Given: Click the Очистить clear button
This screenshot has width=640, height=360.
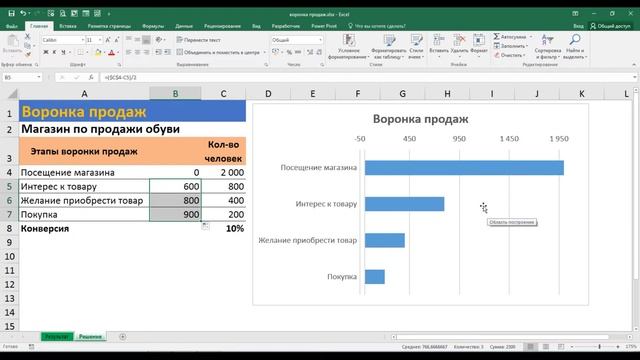Looking at the screenshot, I should click(x=509, y=55).
